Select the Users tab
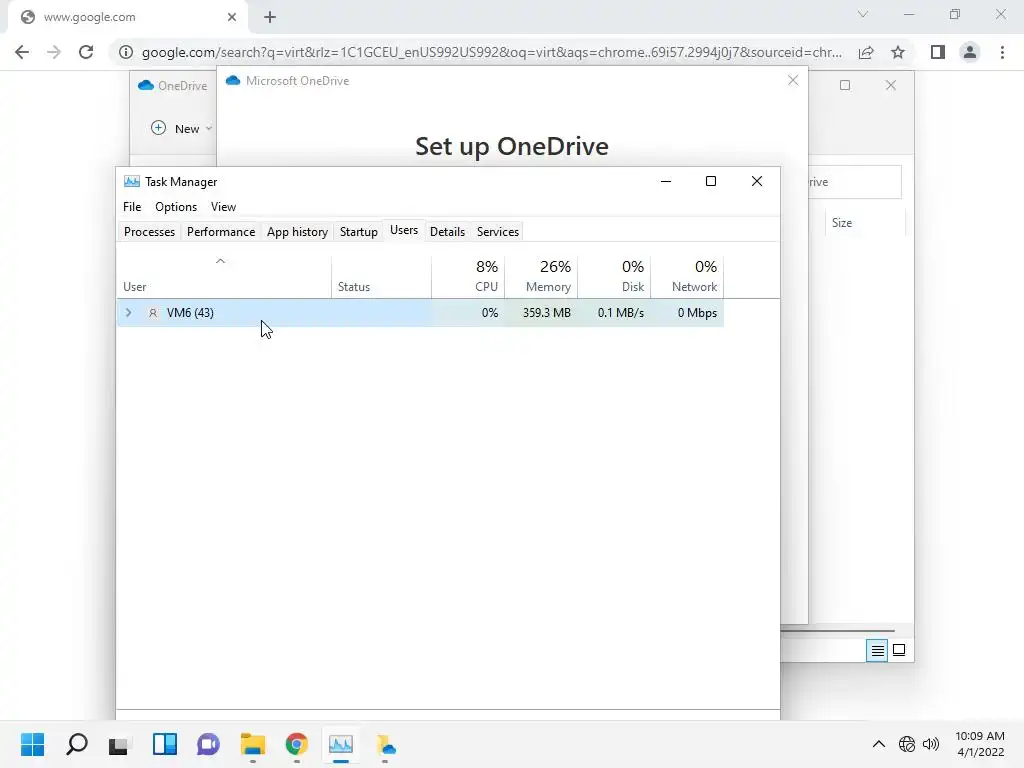The image size is (1024, 768). (x=404, y=230)
